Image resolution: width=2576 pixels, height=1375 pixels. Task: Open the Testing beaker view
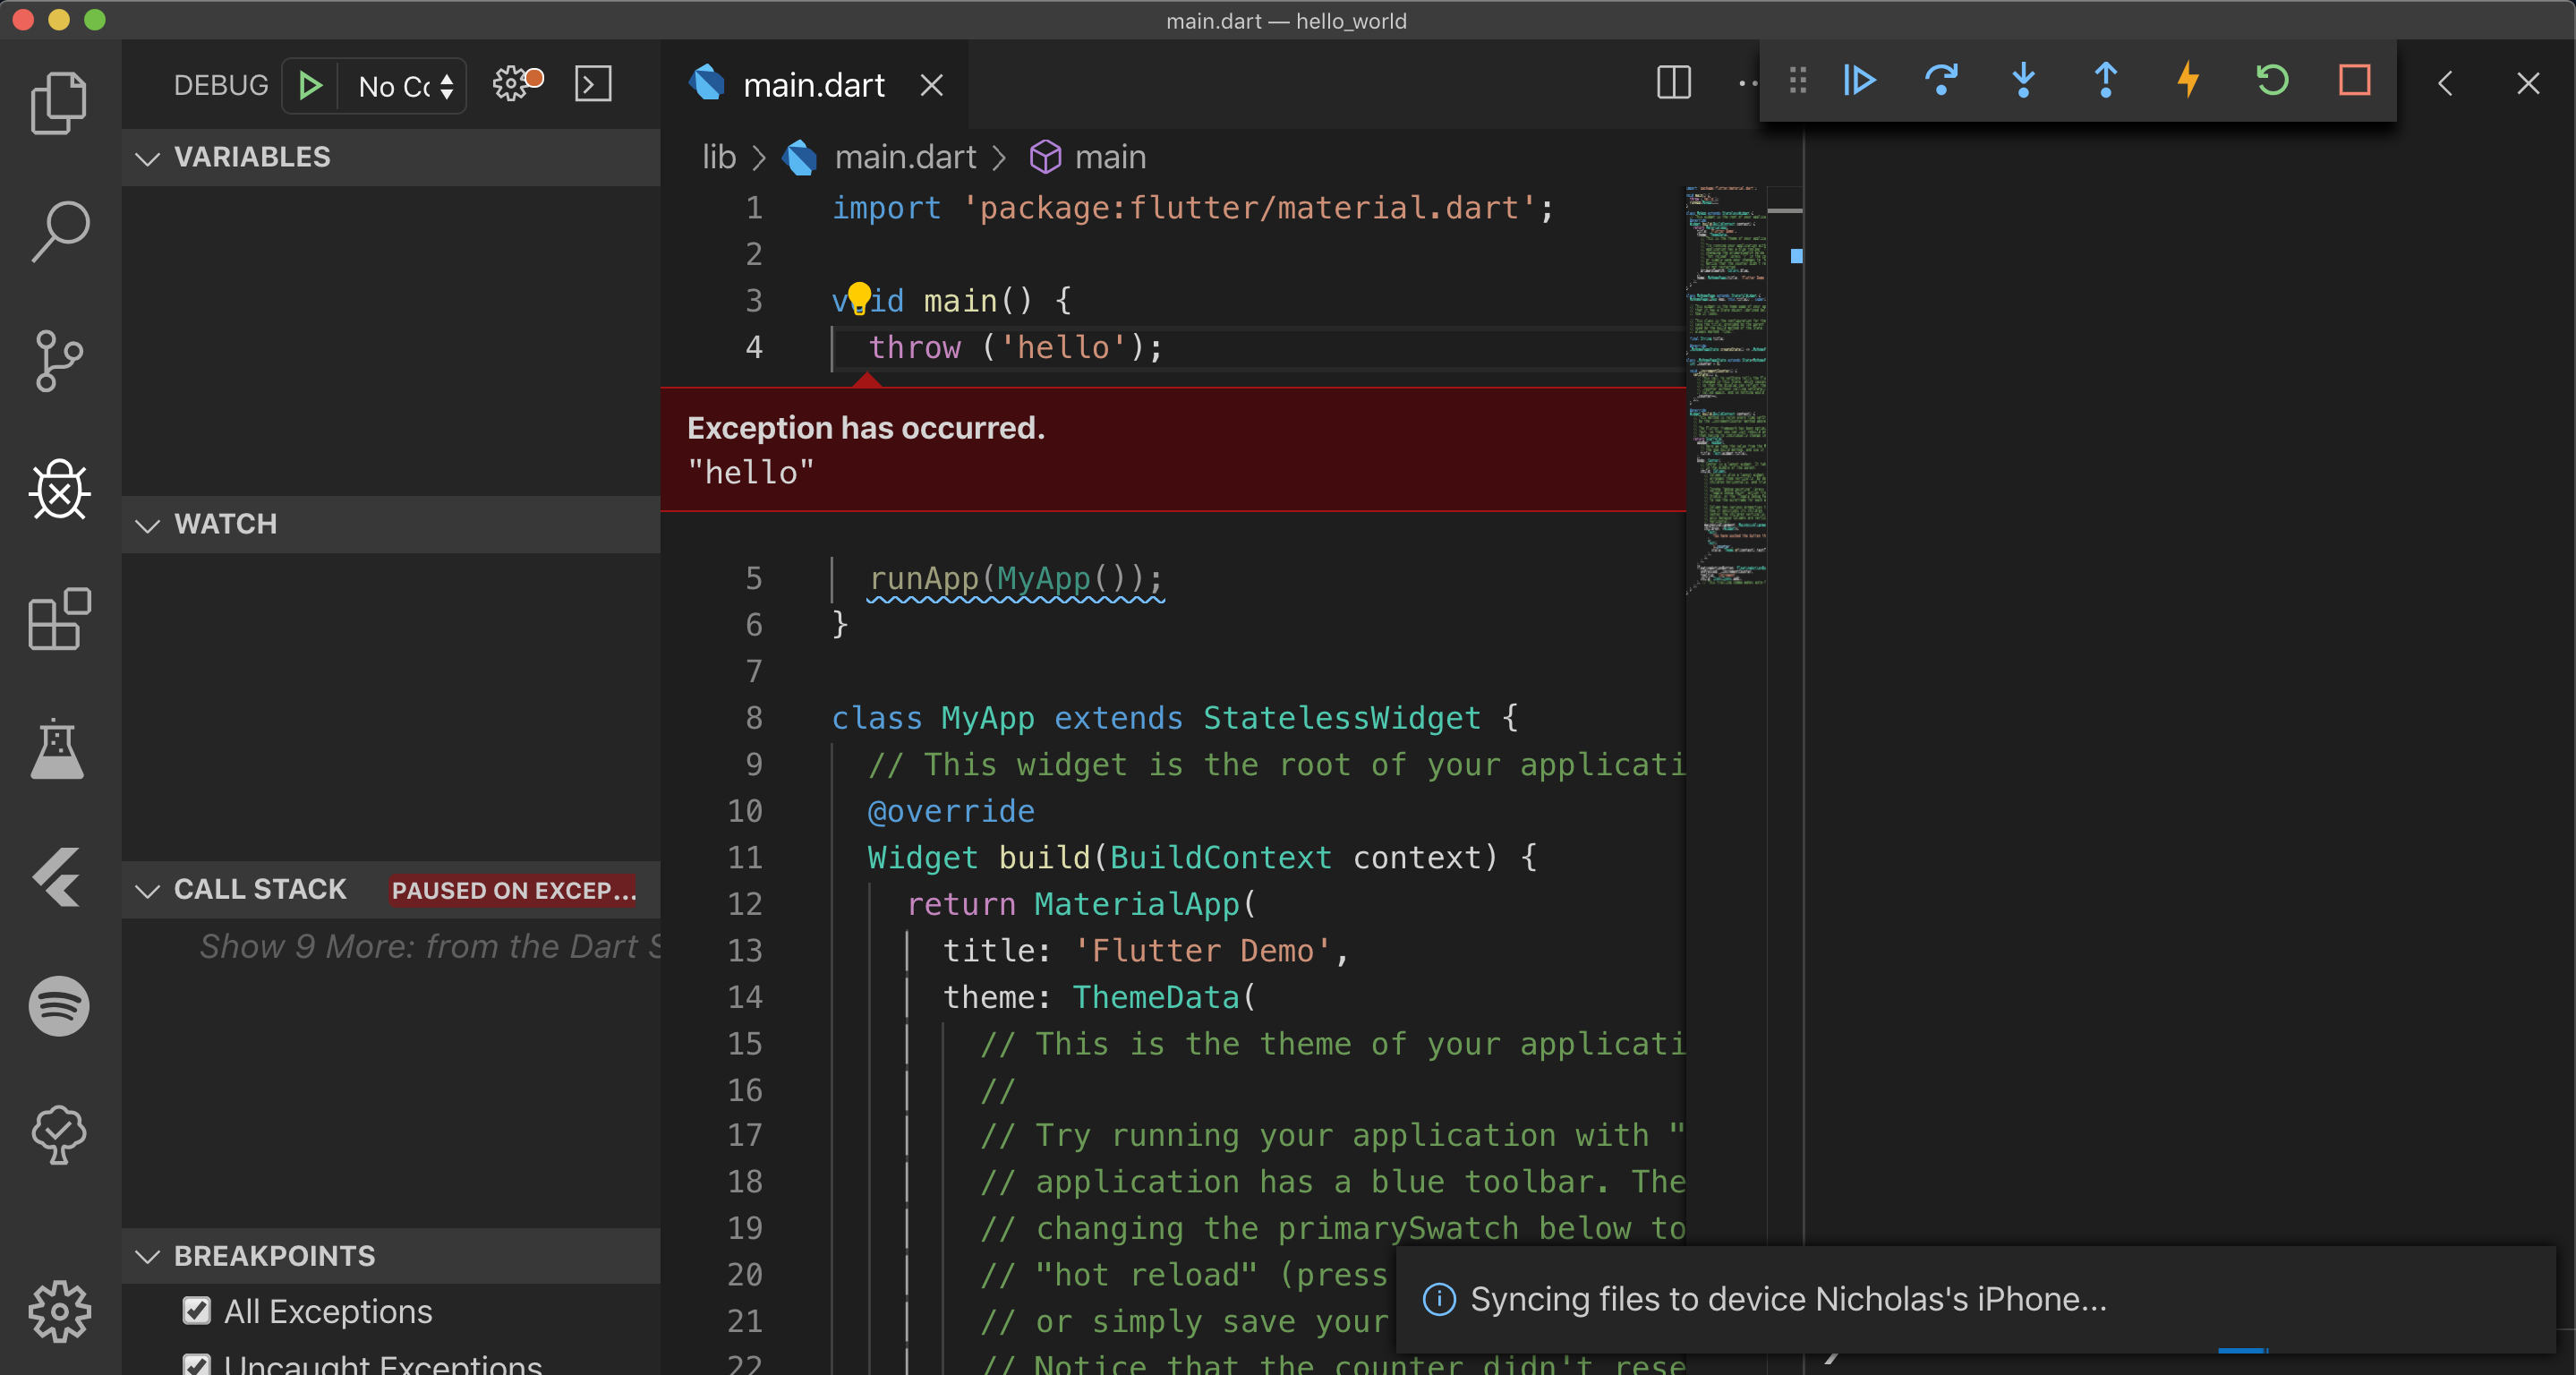point(59,748)
